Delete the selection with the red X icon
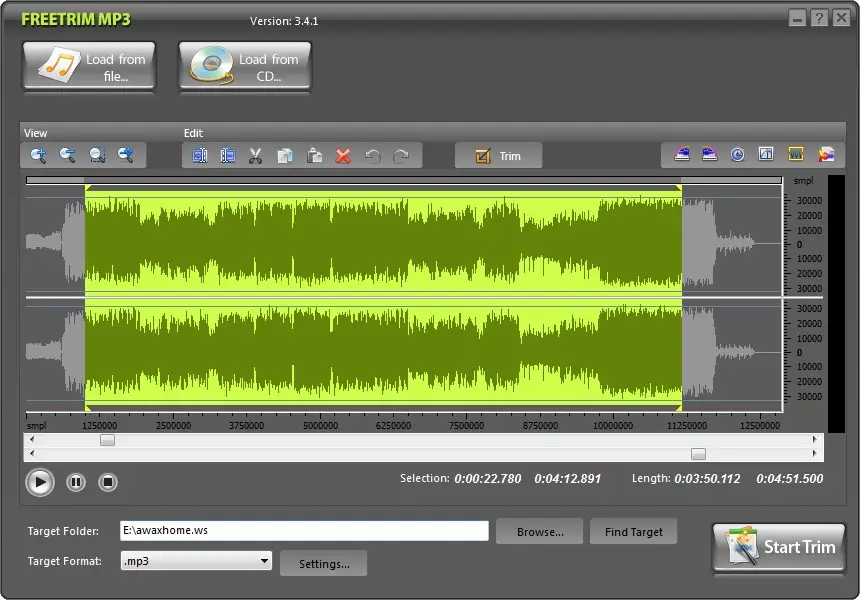 point(343,156)
